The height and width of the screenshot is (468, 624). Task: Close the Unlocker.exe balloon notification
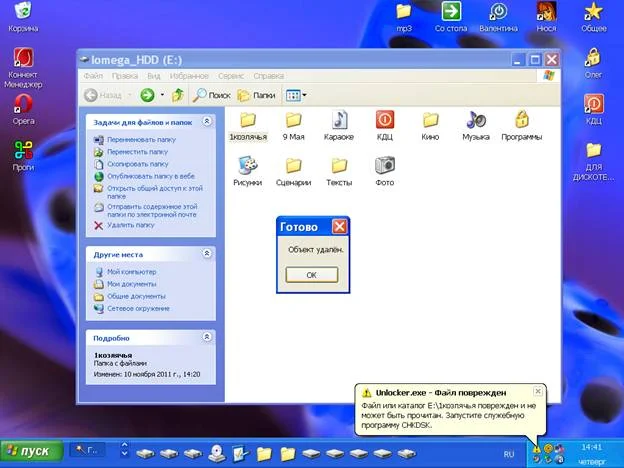[x=538, y=391]
